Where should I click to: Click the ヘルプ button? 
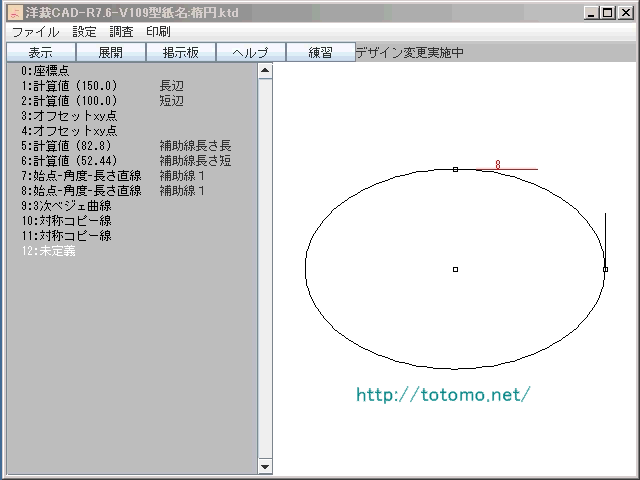(251, 52)
